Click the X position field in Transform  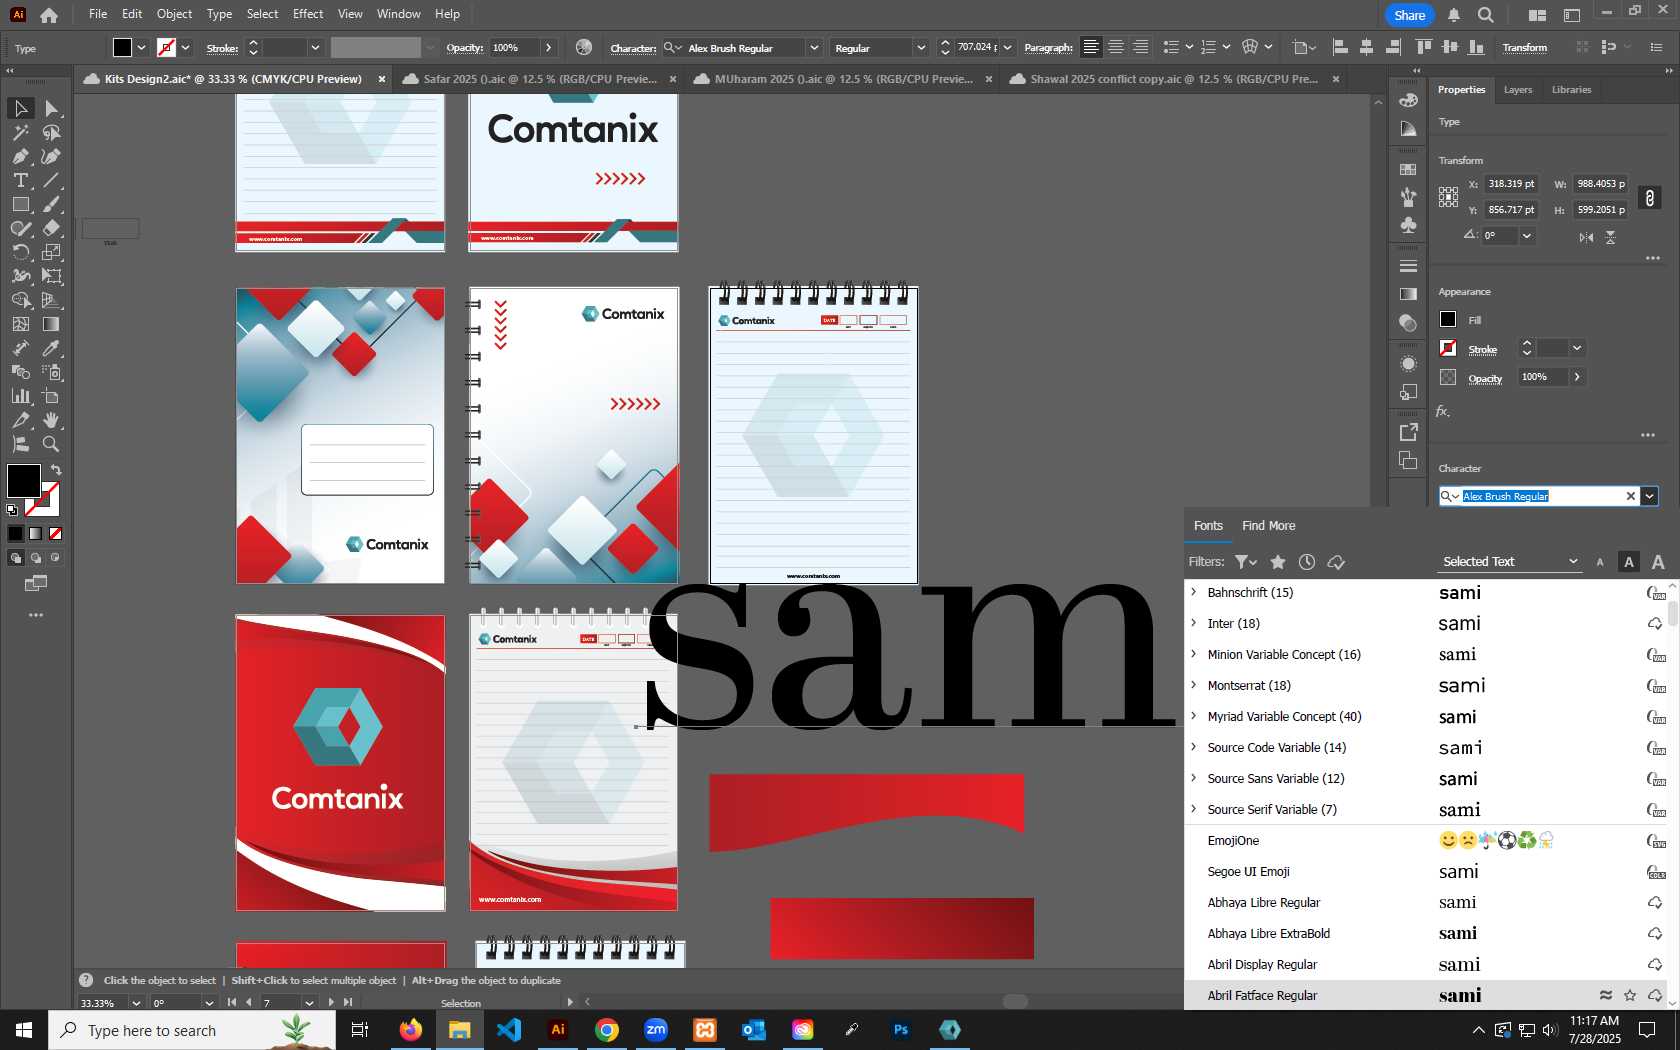pyautogui.click(x=1510, y=184)
